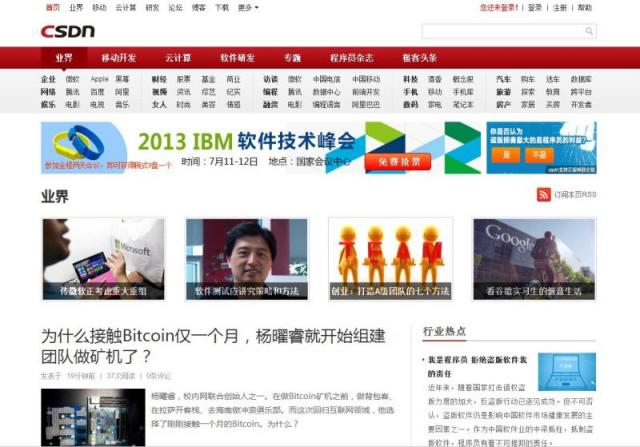640x447 pixels.
Task: Open 我是程序员 拒绝盗版软件 hot topic
Action: (x=477, y=367)
